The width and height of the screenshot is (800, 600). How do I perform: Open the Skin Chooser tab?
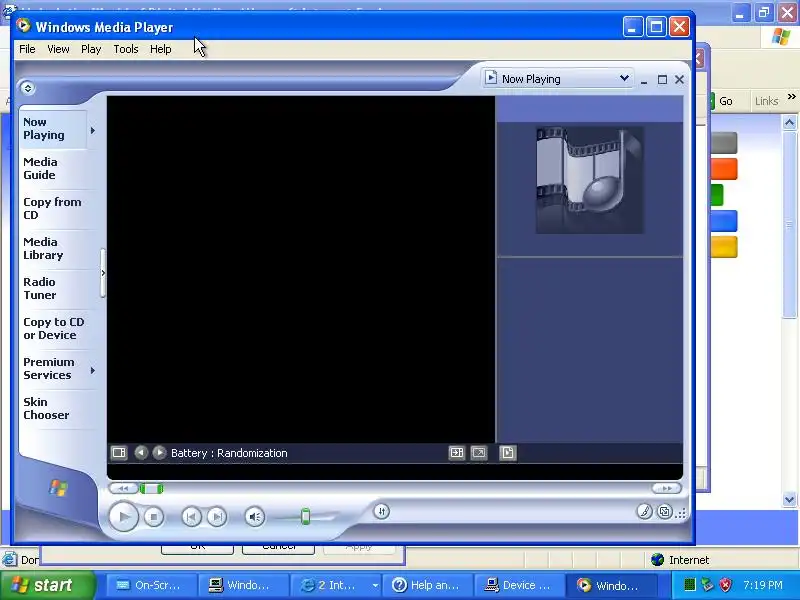tap(57, 409)
